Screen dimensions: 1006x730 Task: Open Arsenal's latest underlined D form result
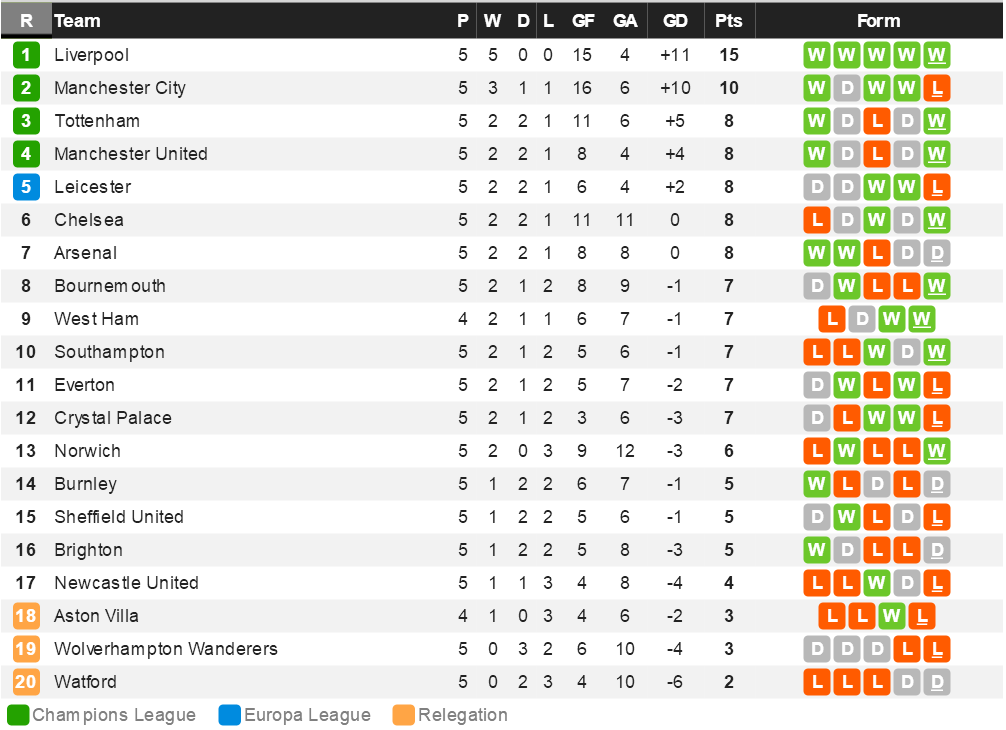click(x=937, y=253)
